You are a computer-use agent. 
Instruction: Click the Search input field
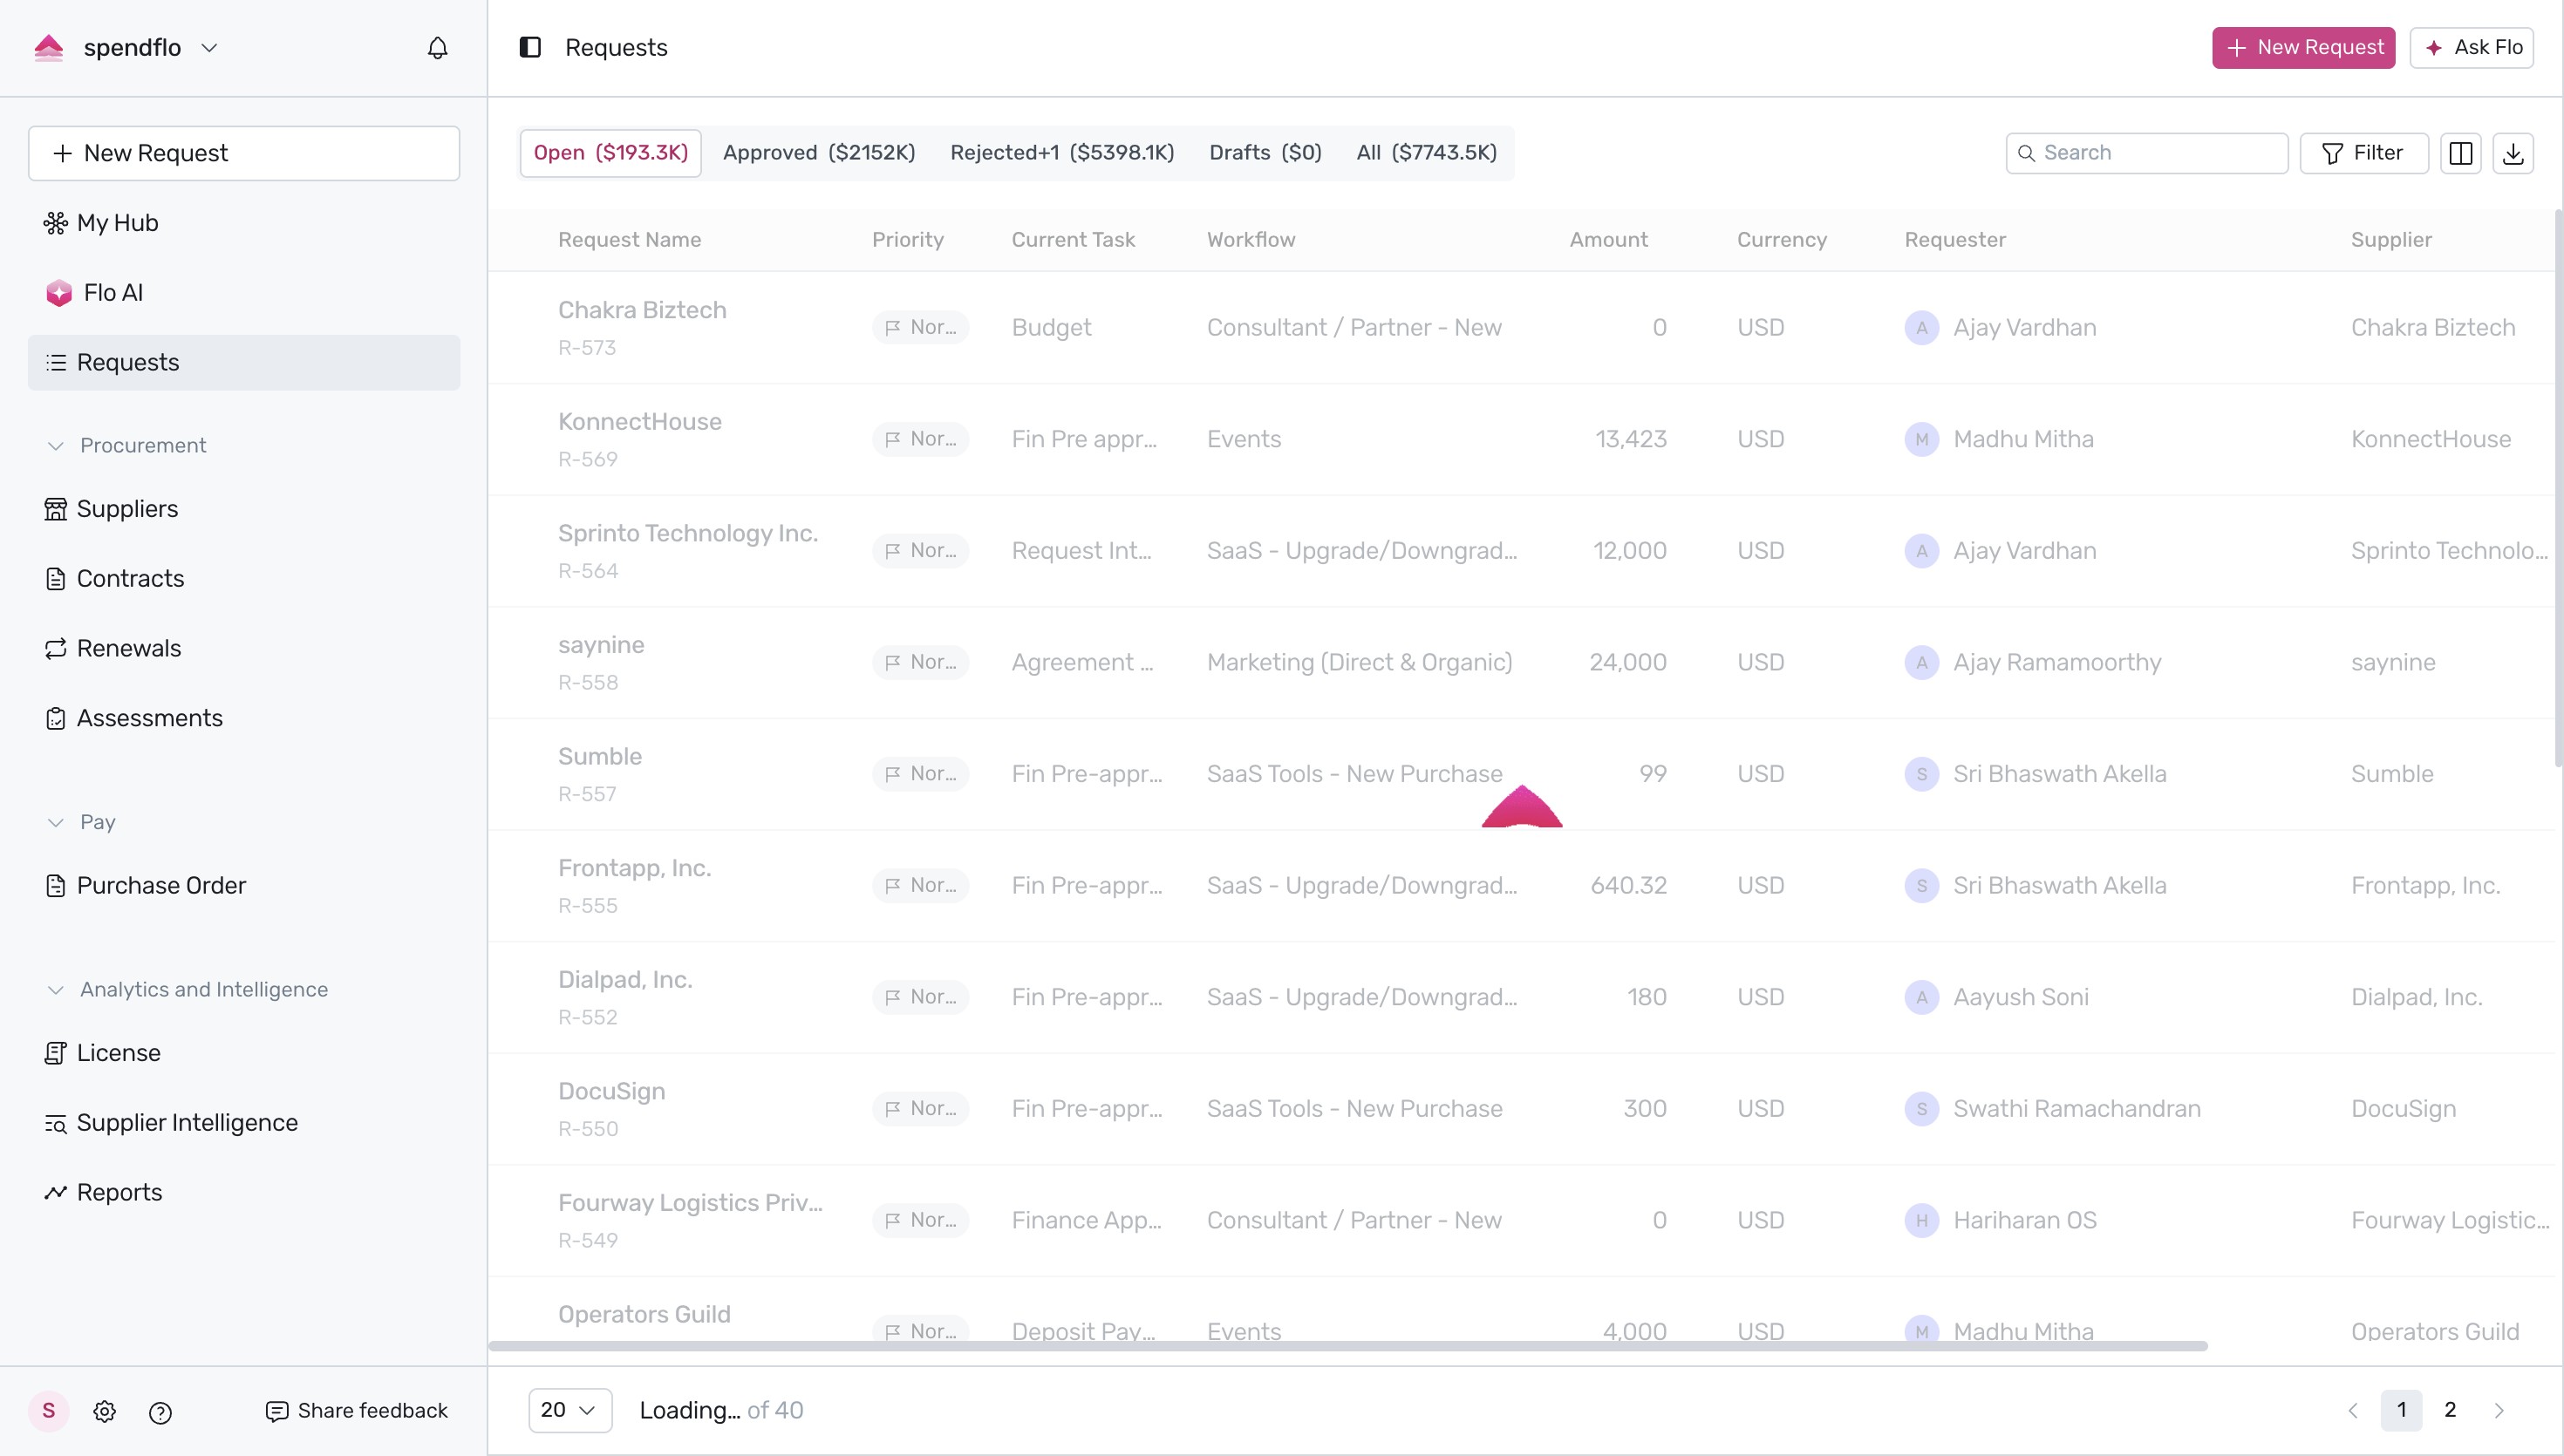[2147, 153]
